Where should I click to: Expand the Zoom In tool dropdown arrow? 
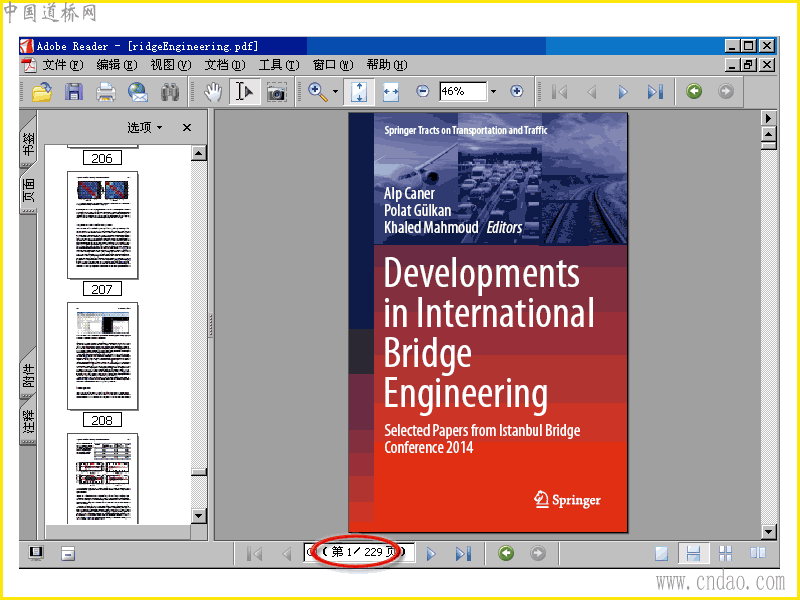(336, 92)
